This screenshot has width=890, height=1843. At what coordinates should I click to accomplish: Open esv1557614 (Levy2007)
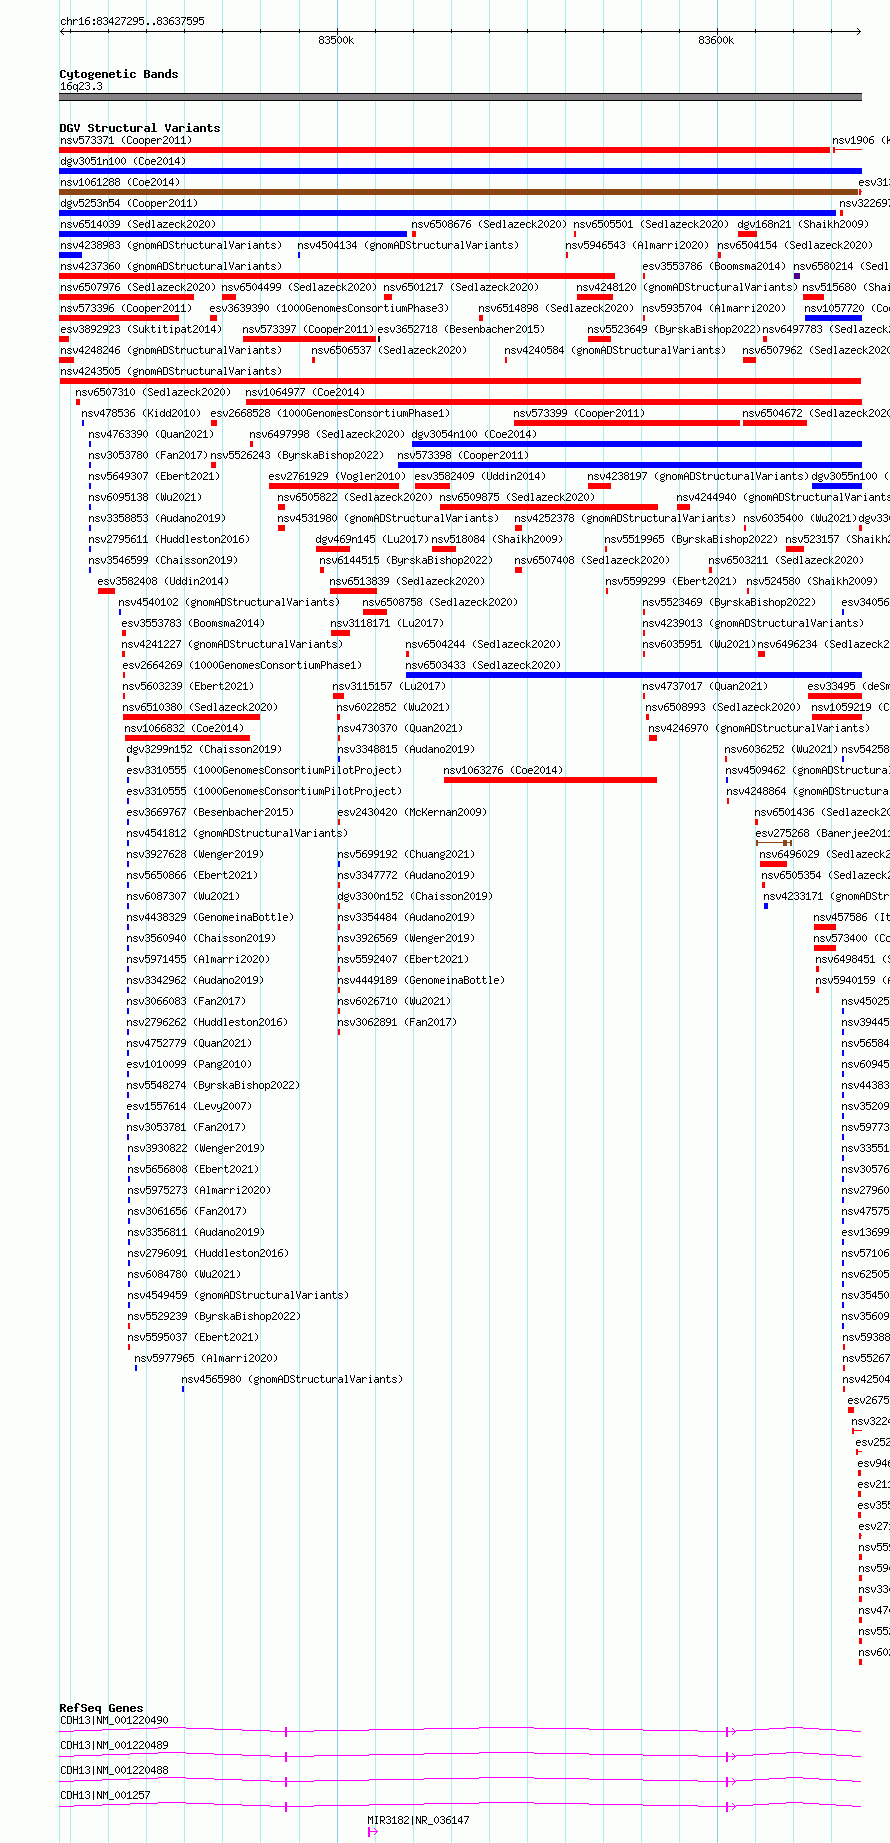[189, 1106]
